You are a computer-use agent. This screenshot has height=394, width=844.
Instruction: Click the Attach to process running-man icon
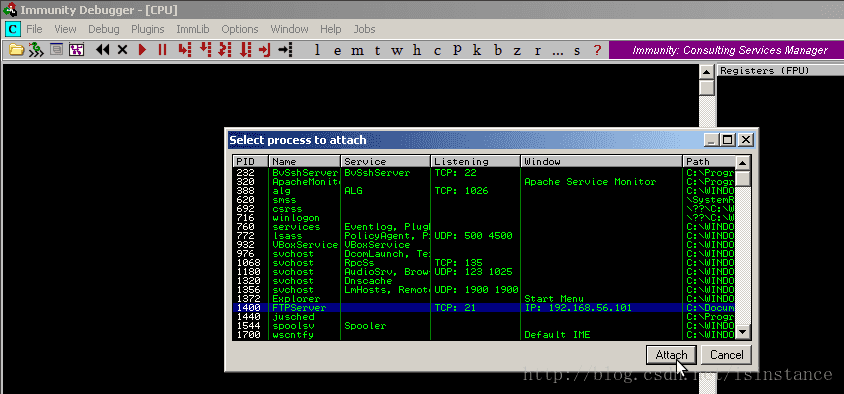tap(36, 50)
